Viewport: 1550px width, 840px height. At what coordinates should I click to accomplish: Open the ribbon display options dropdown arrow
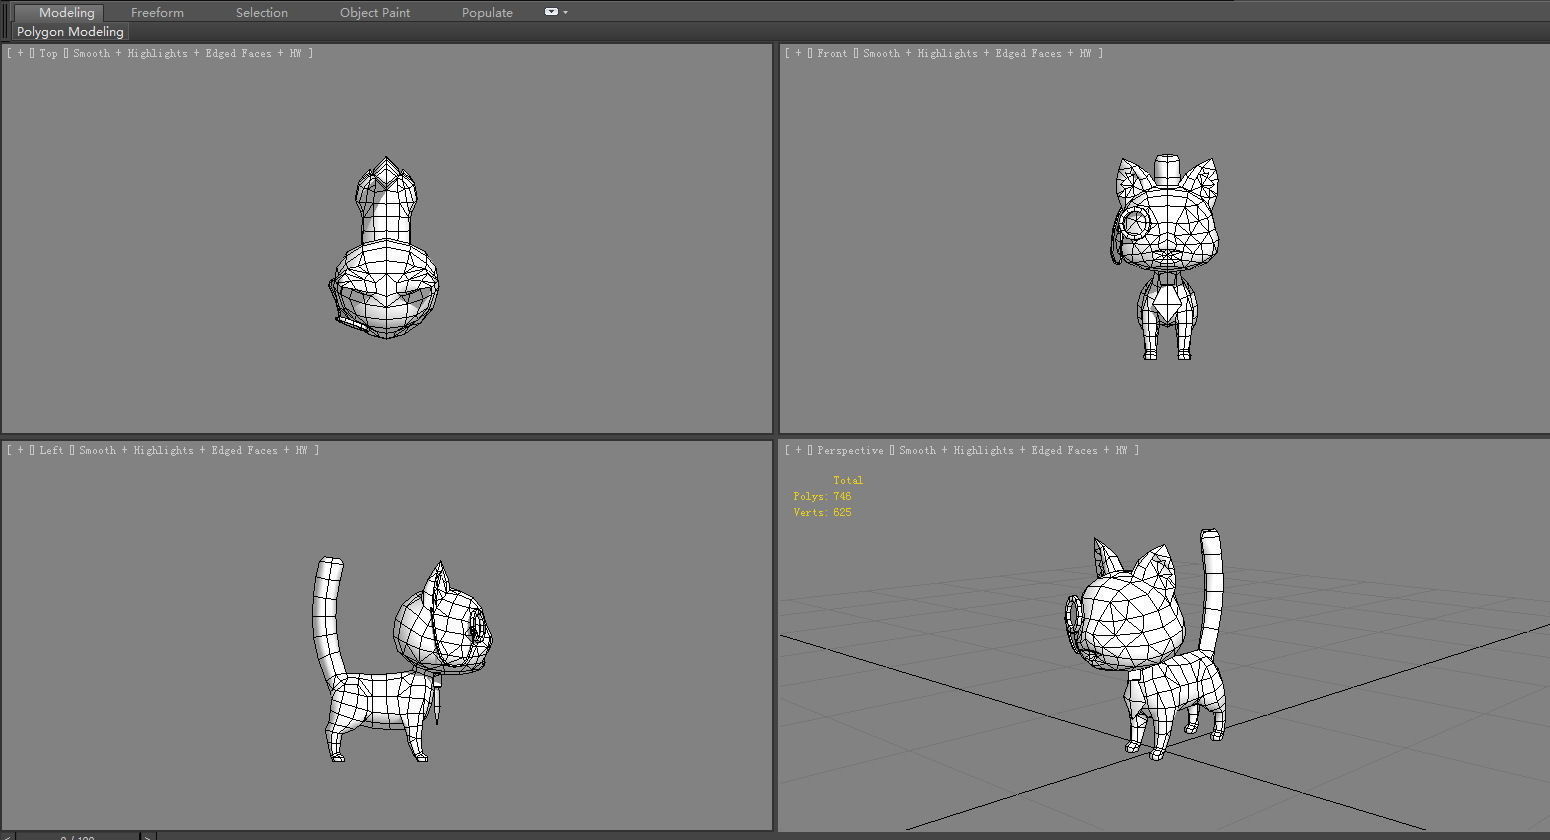566,12
